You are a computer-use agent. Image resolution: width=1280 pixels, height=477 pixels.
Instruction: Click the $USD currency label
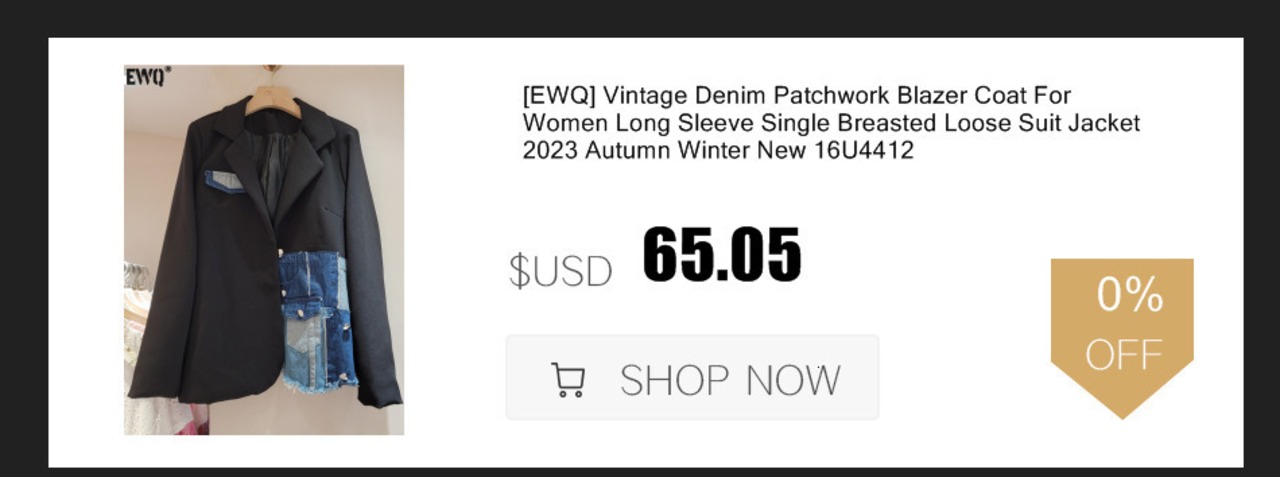coord(560,271)
